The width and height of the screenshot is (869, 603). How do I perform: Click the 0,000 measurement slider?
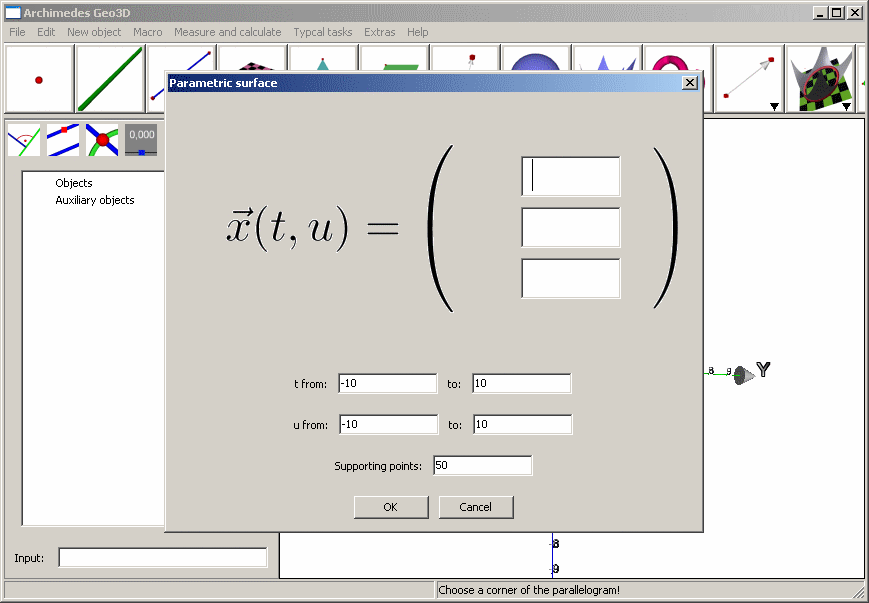(141, 140)
